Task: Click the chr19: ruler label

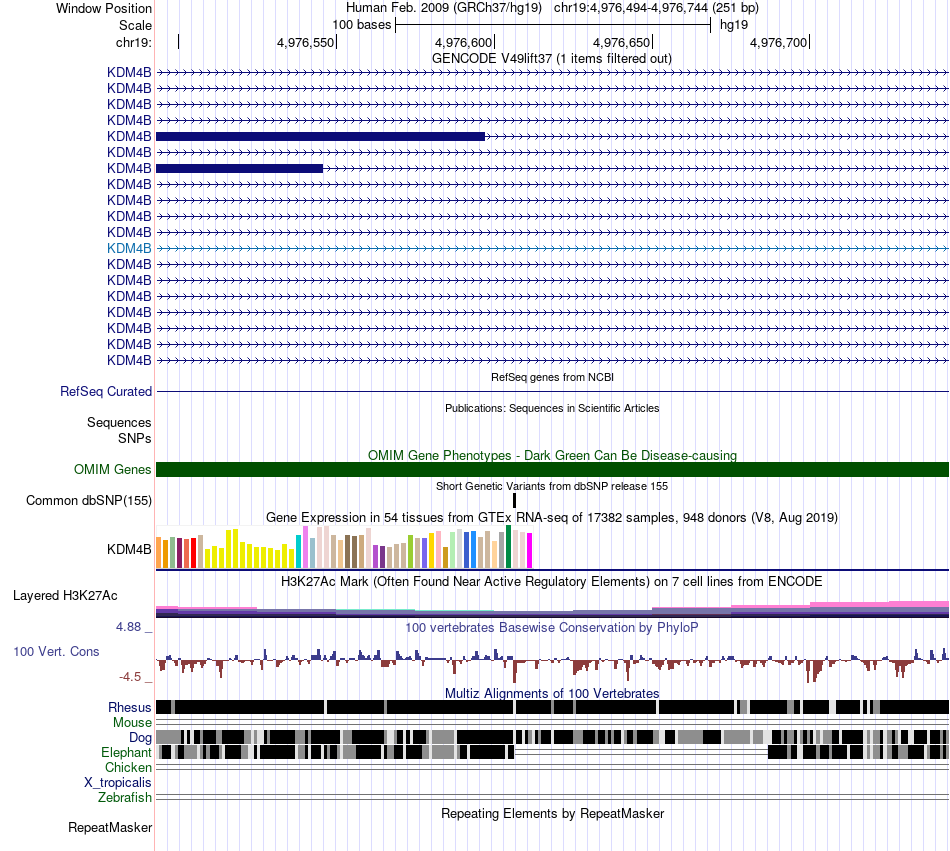Action: 134,42
